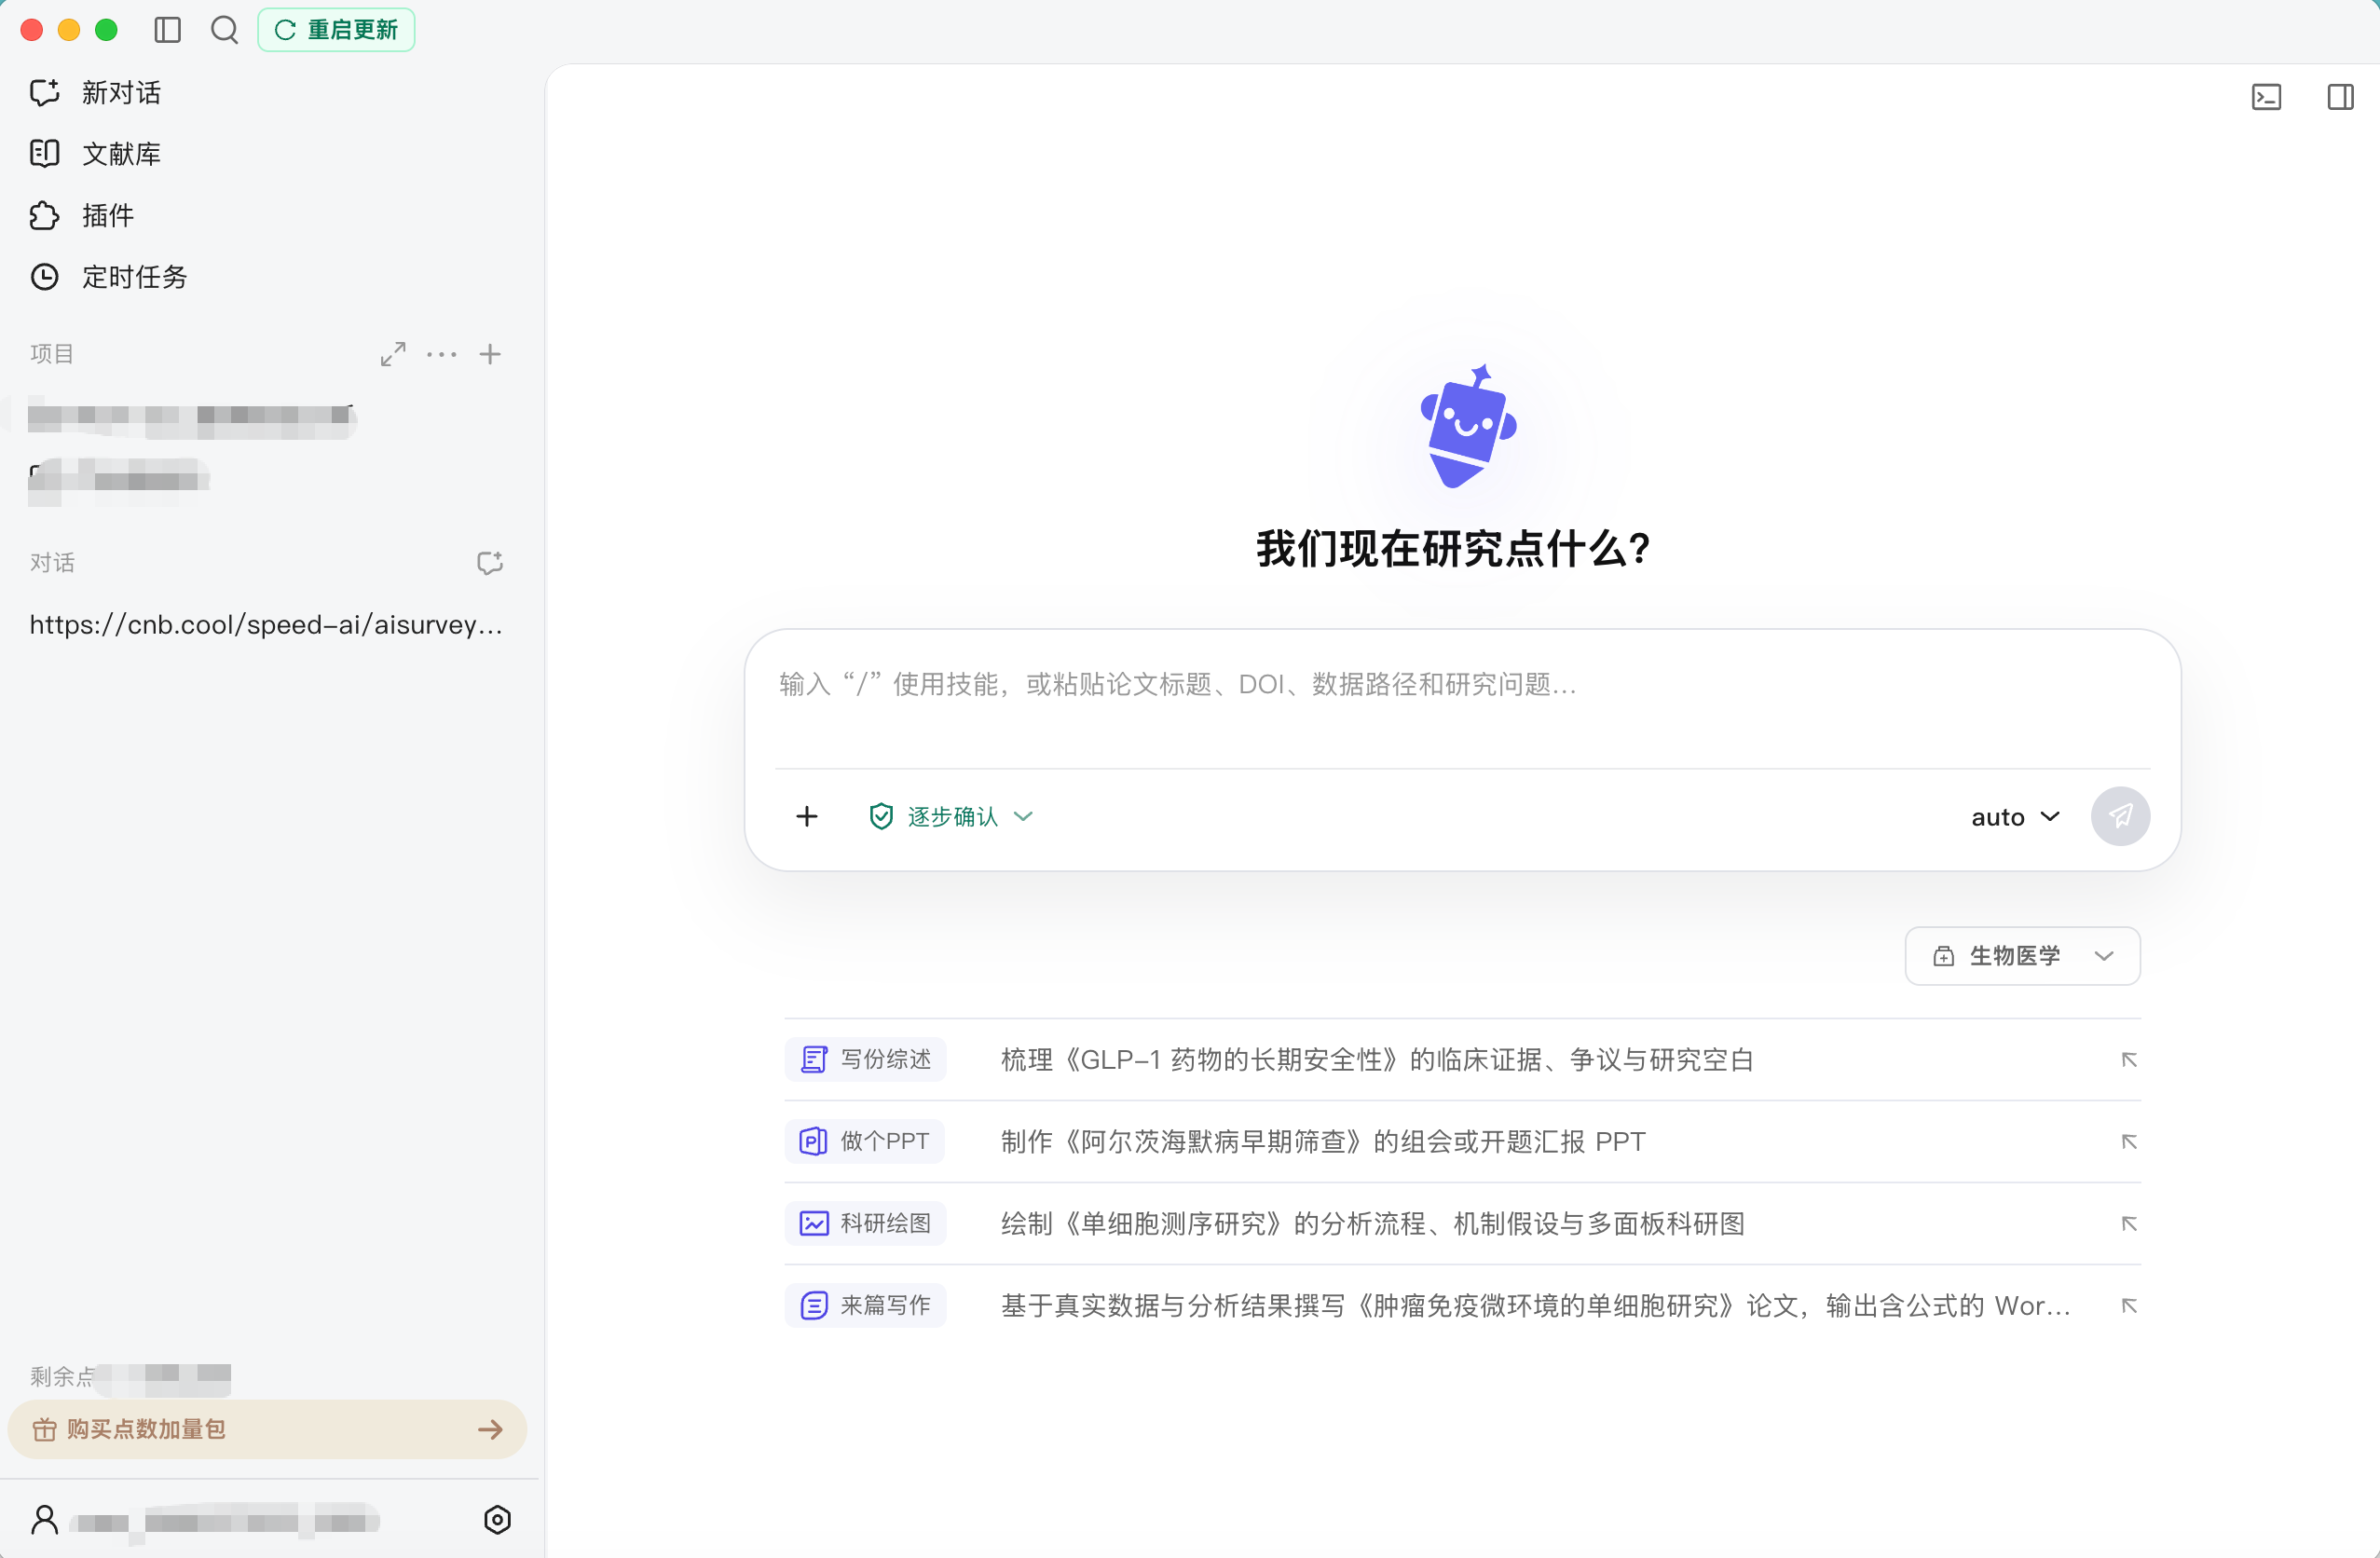The height and width of the screenshot is (1558, 2380).
Task: Click fill arrow on 肿瘤免疫微环境 row
Action: [2129, 1306]
